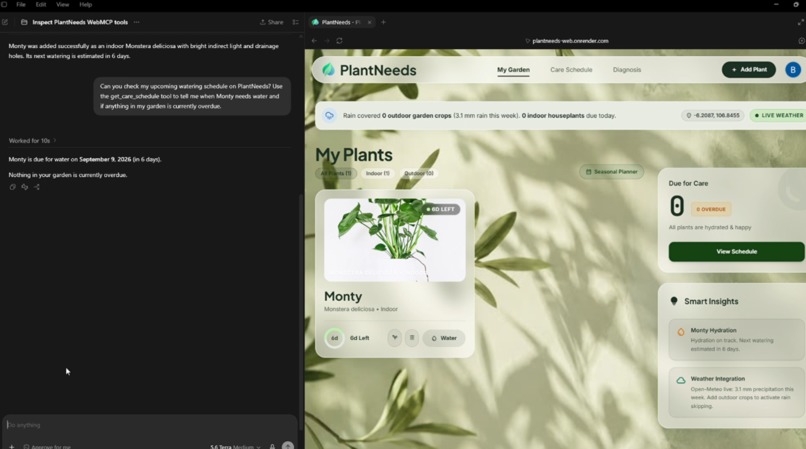Click the 6D LEFT badge on Monty photo
Viewport: 806px width, 449px height.
point(441,209)
